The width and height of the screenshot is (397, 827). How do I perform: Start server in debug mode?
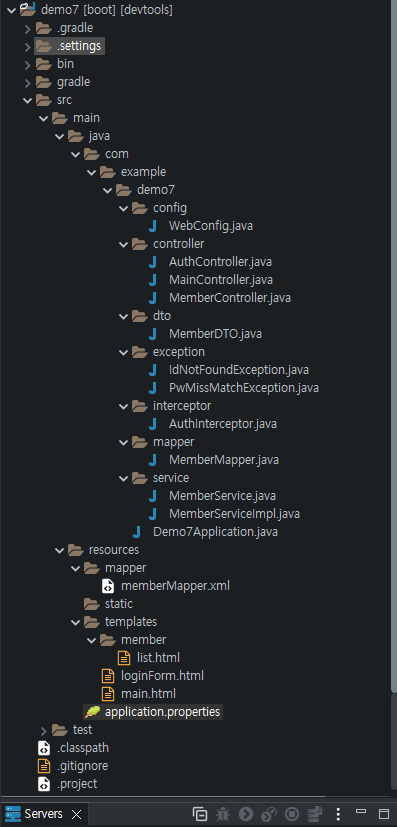(223, 814)
